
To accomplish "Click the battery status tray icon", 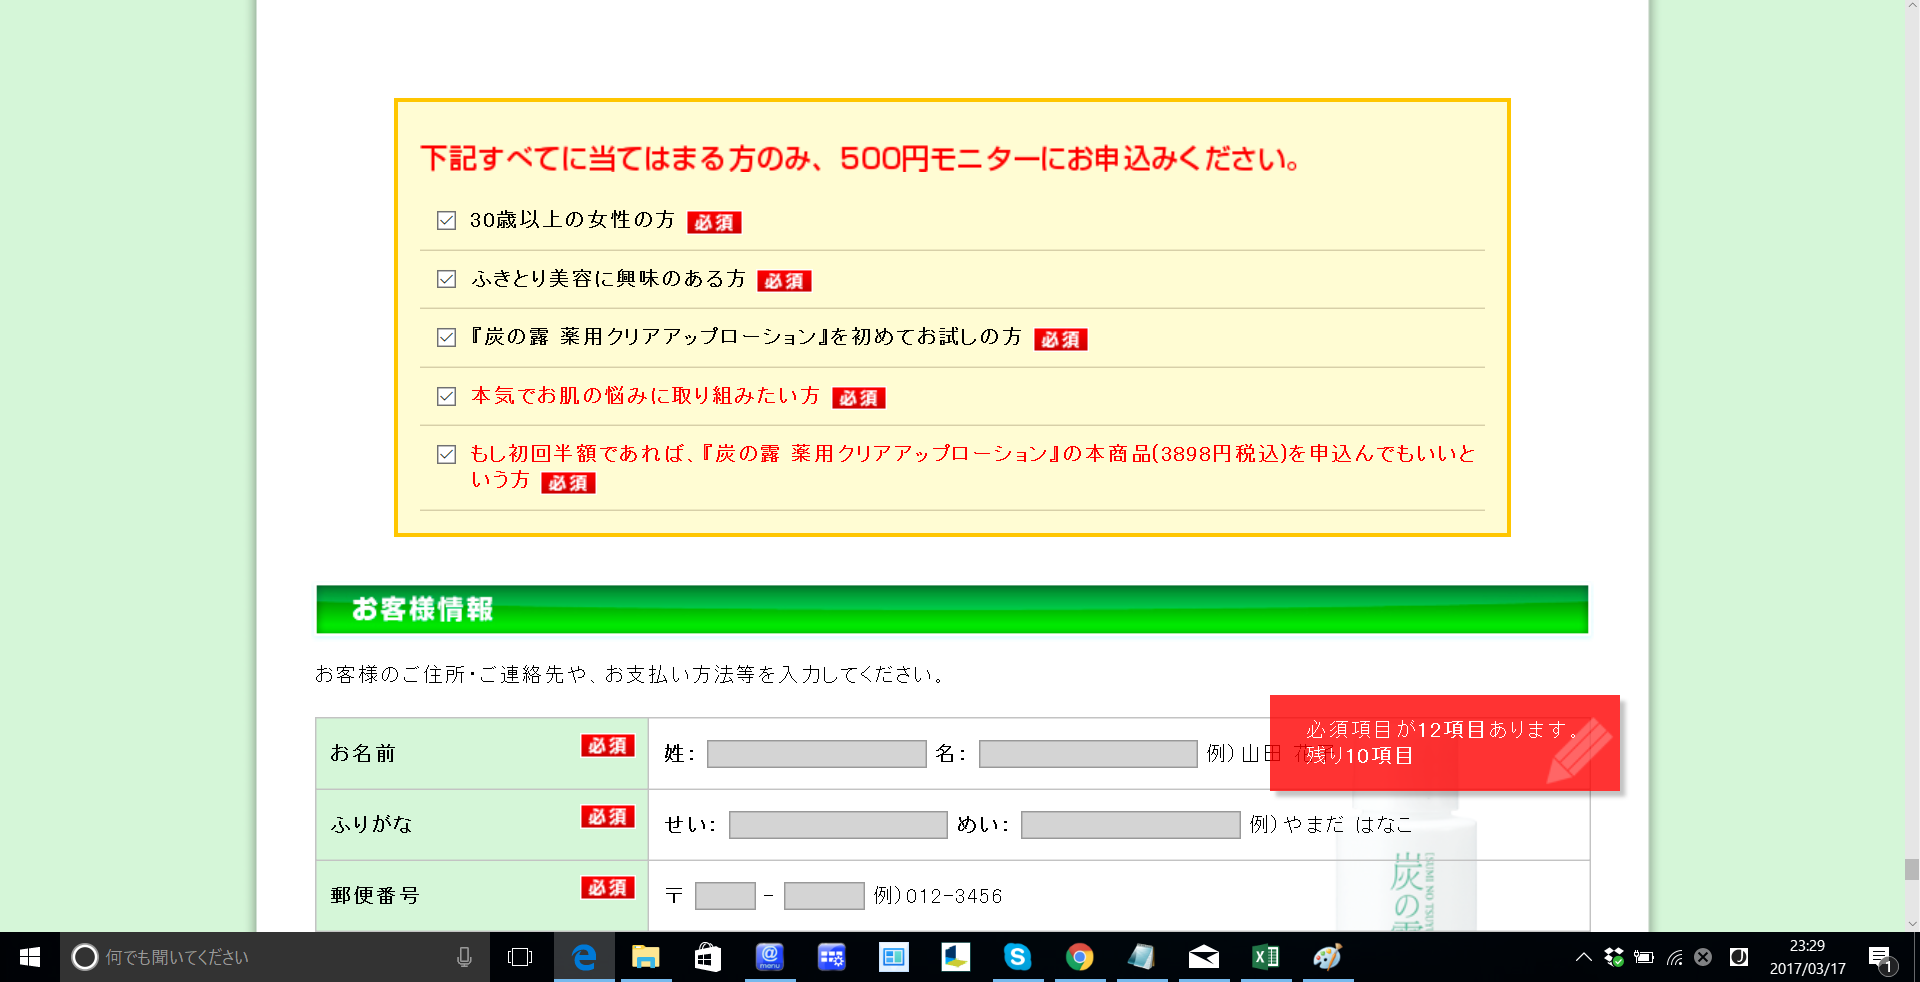I will (x=1644, y=957).
